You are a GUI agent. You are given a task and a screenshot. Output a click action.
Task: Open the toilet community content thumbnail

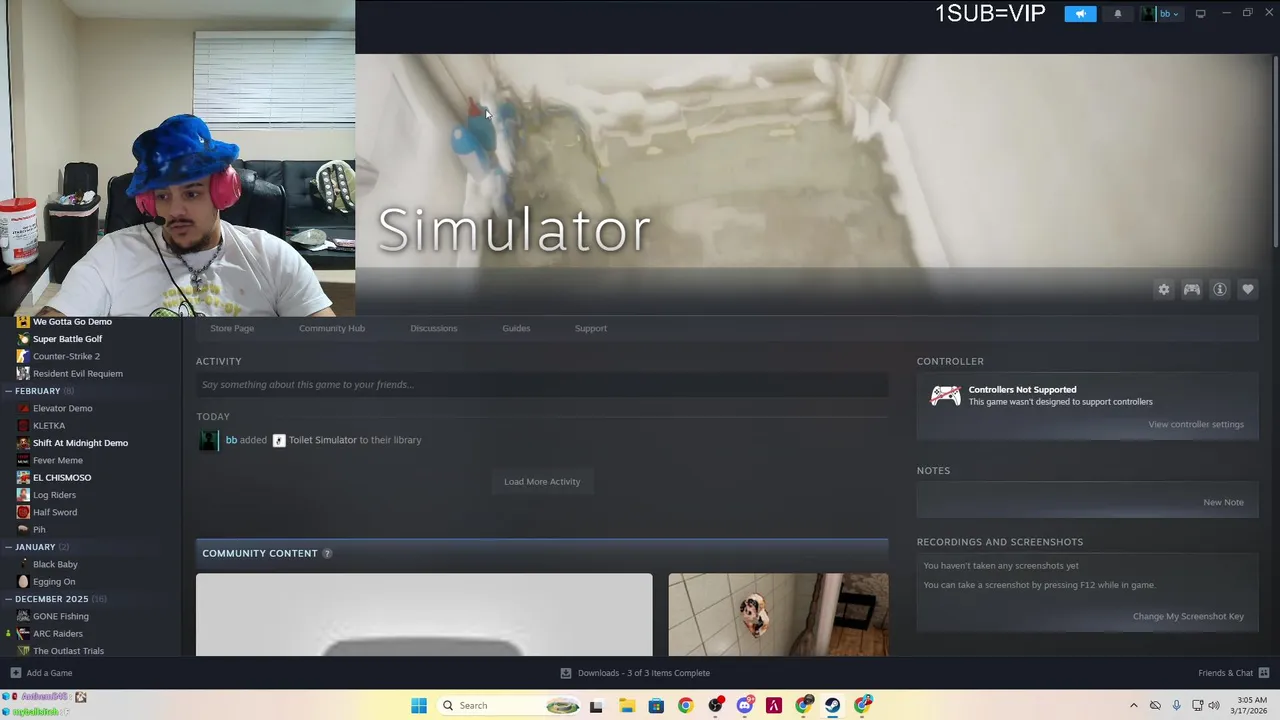[424, 615]
